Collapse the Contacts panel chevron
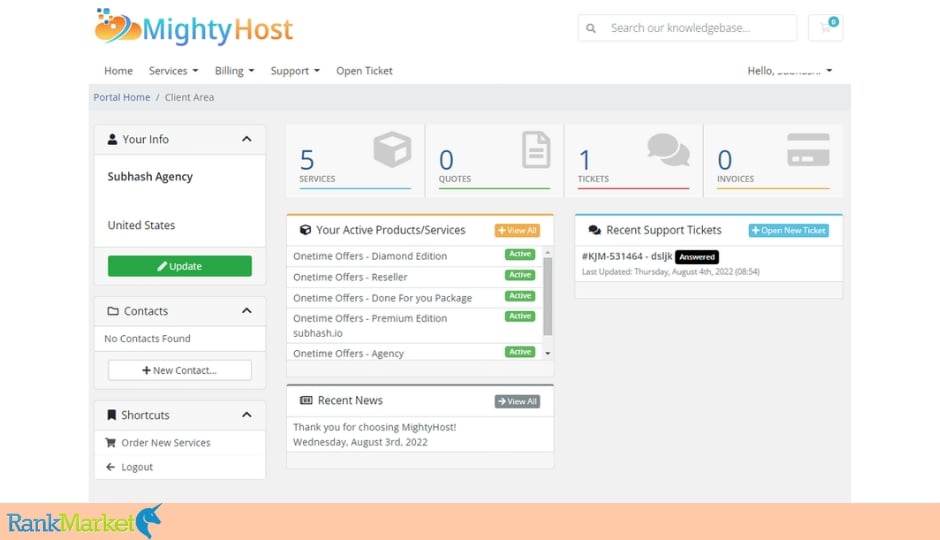The width and height of the screenshot is (940, 540). (246, 310)
